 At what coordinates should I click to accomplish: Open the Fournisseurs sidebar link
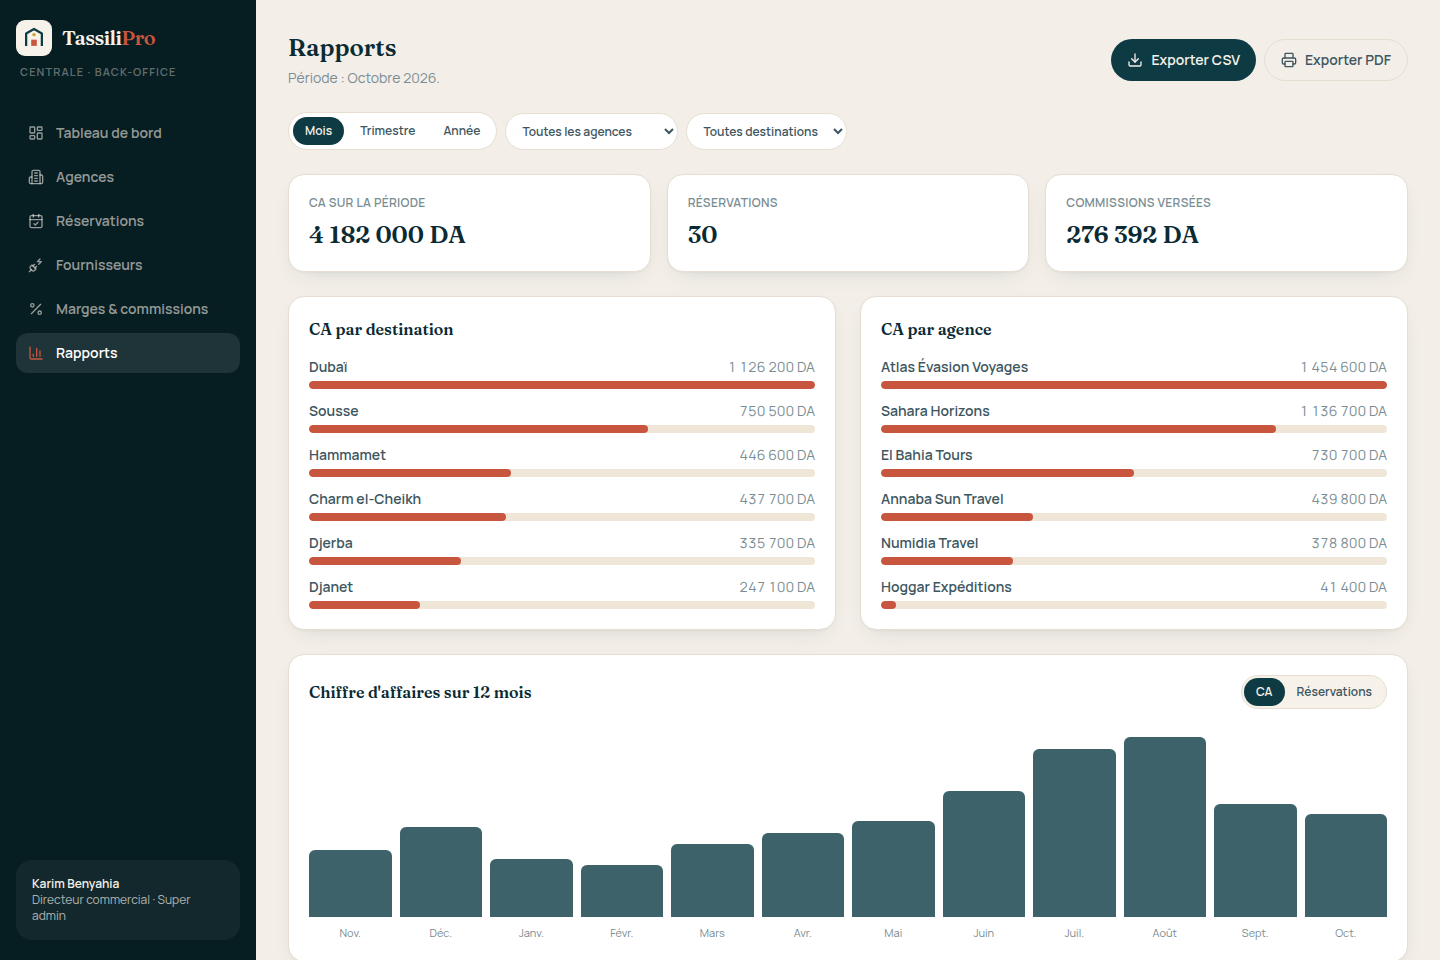[128, 265]
